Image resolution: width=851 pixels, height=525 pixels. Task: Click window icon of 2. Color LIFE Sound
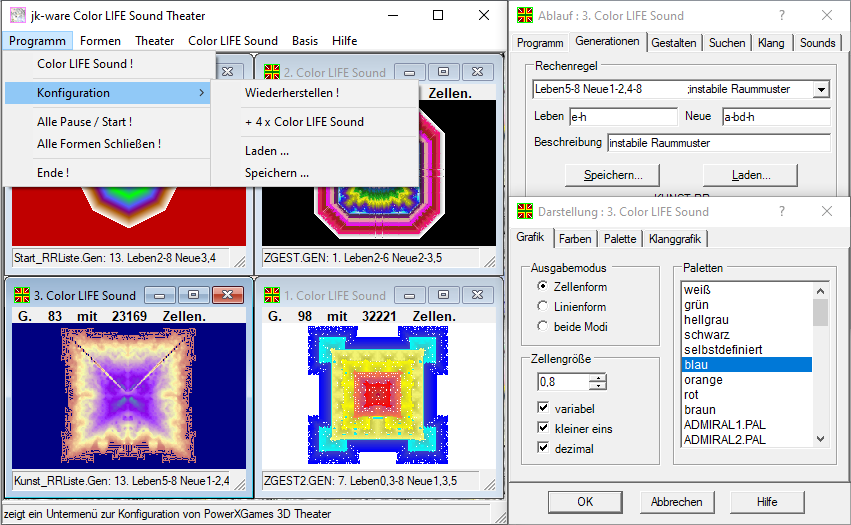[x=272, y=72]
